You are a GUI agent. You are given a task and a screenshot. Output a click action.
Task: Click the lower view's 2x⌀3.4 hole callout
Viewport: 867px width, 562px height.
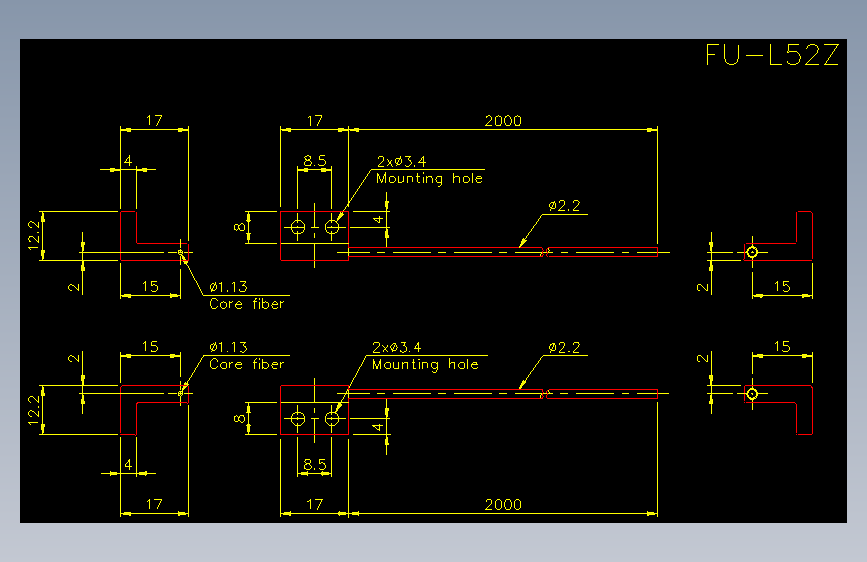[x=396, y=347]
